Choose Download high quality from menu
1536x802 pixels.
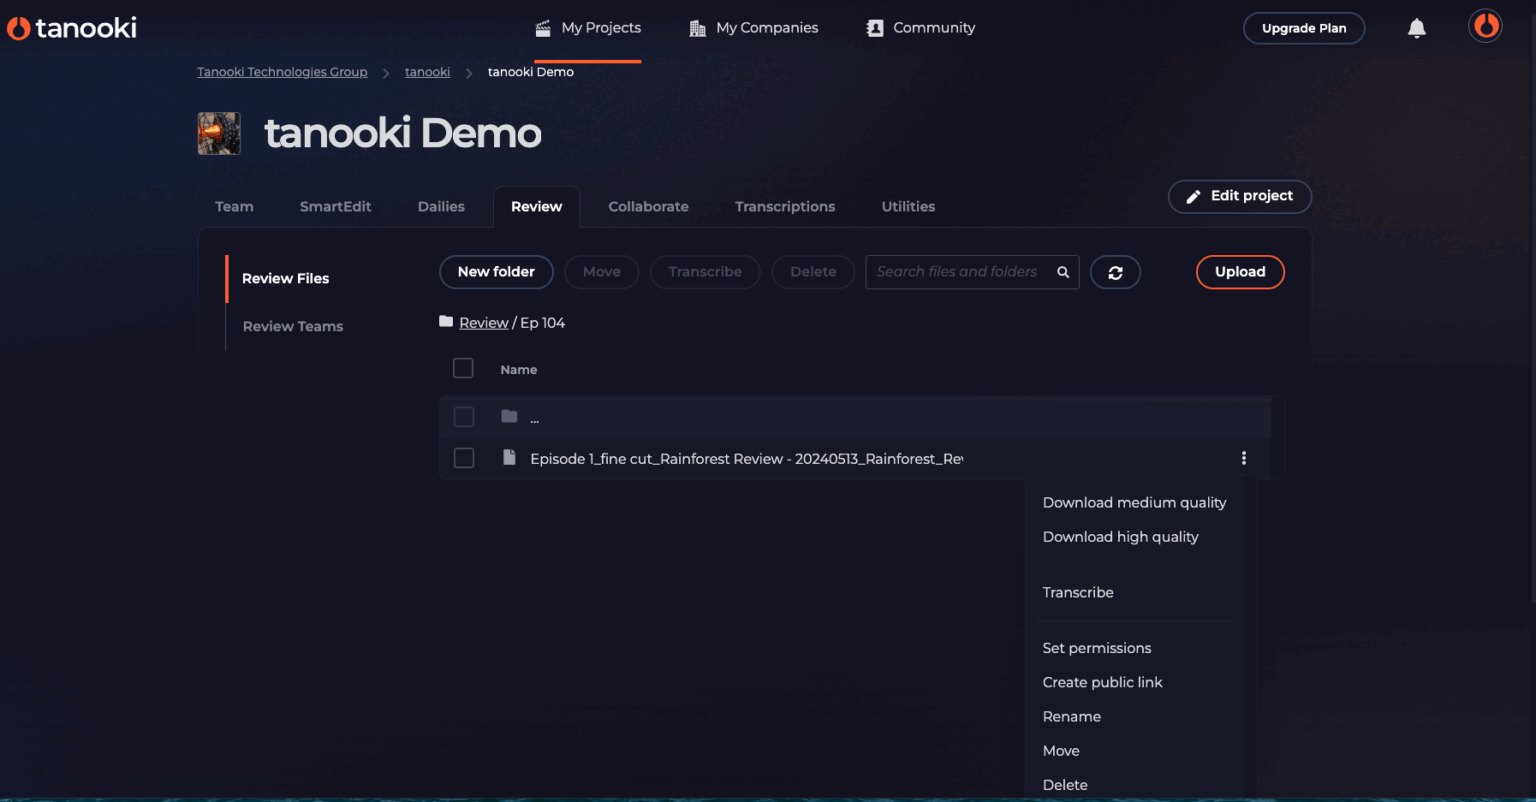click(x=1120, y=537)
